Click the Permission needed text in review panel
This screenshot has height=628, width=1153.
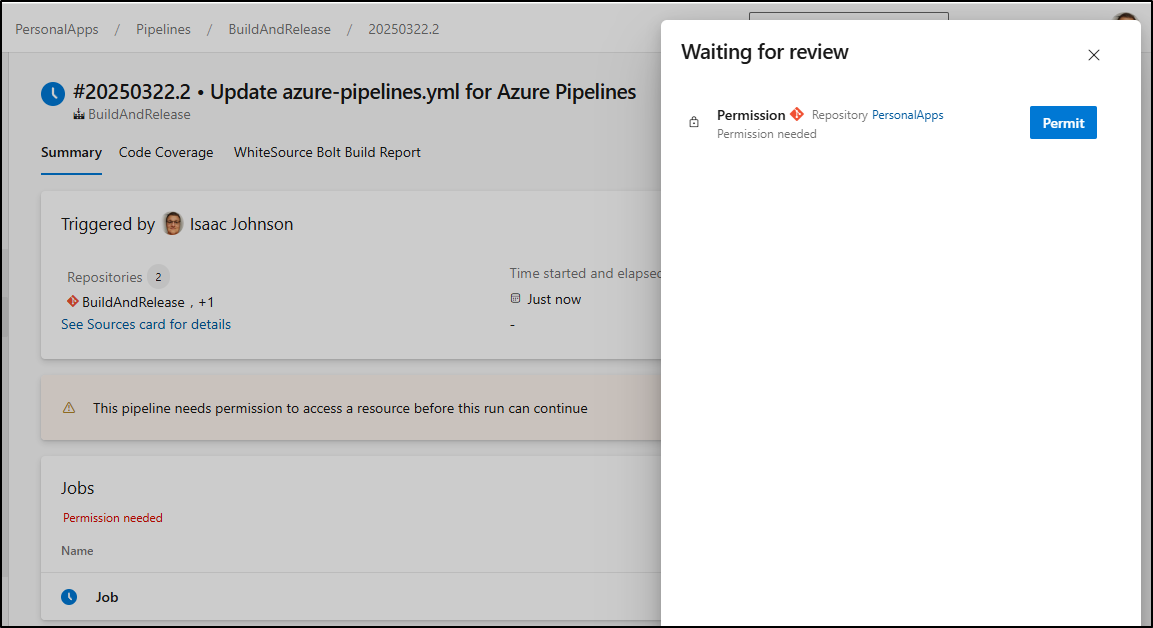(x=766, y=134)
